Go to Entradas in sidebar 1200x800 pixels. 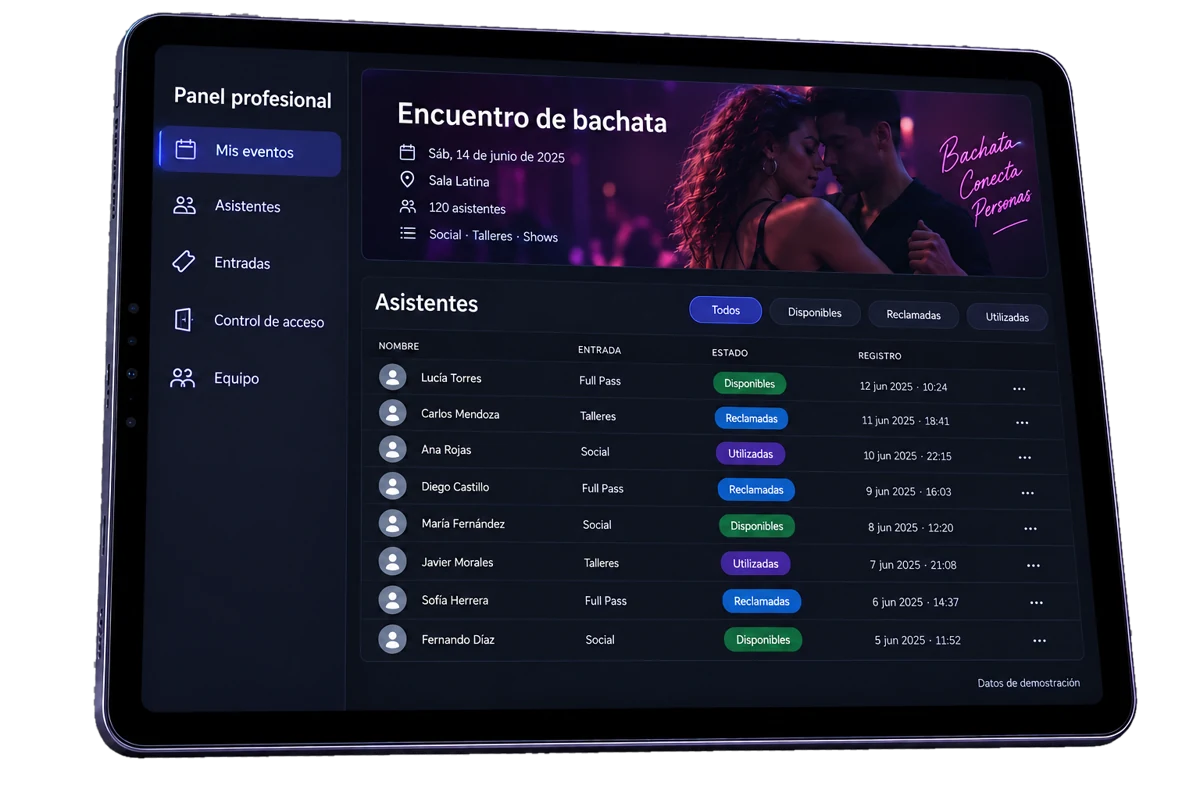[x=243, y=263]
